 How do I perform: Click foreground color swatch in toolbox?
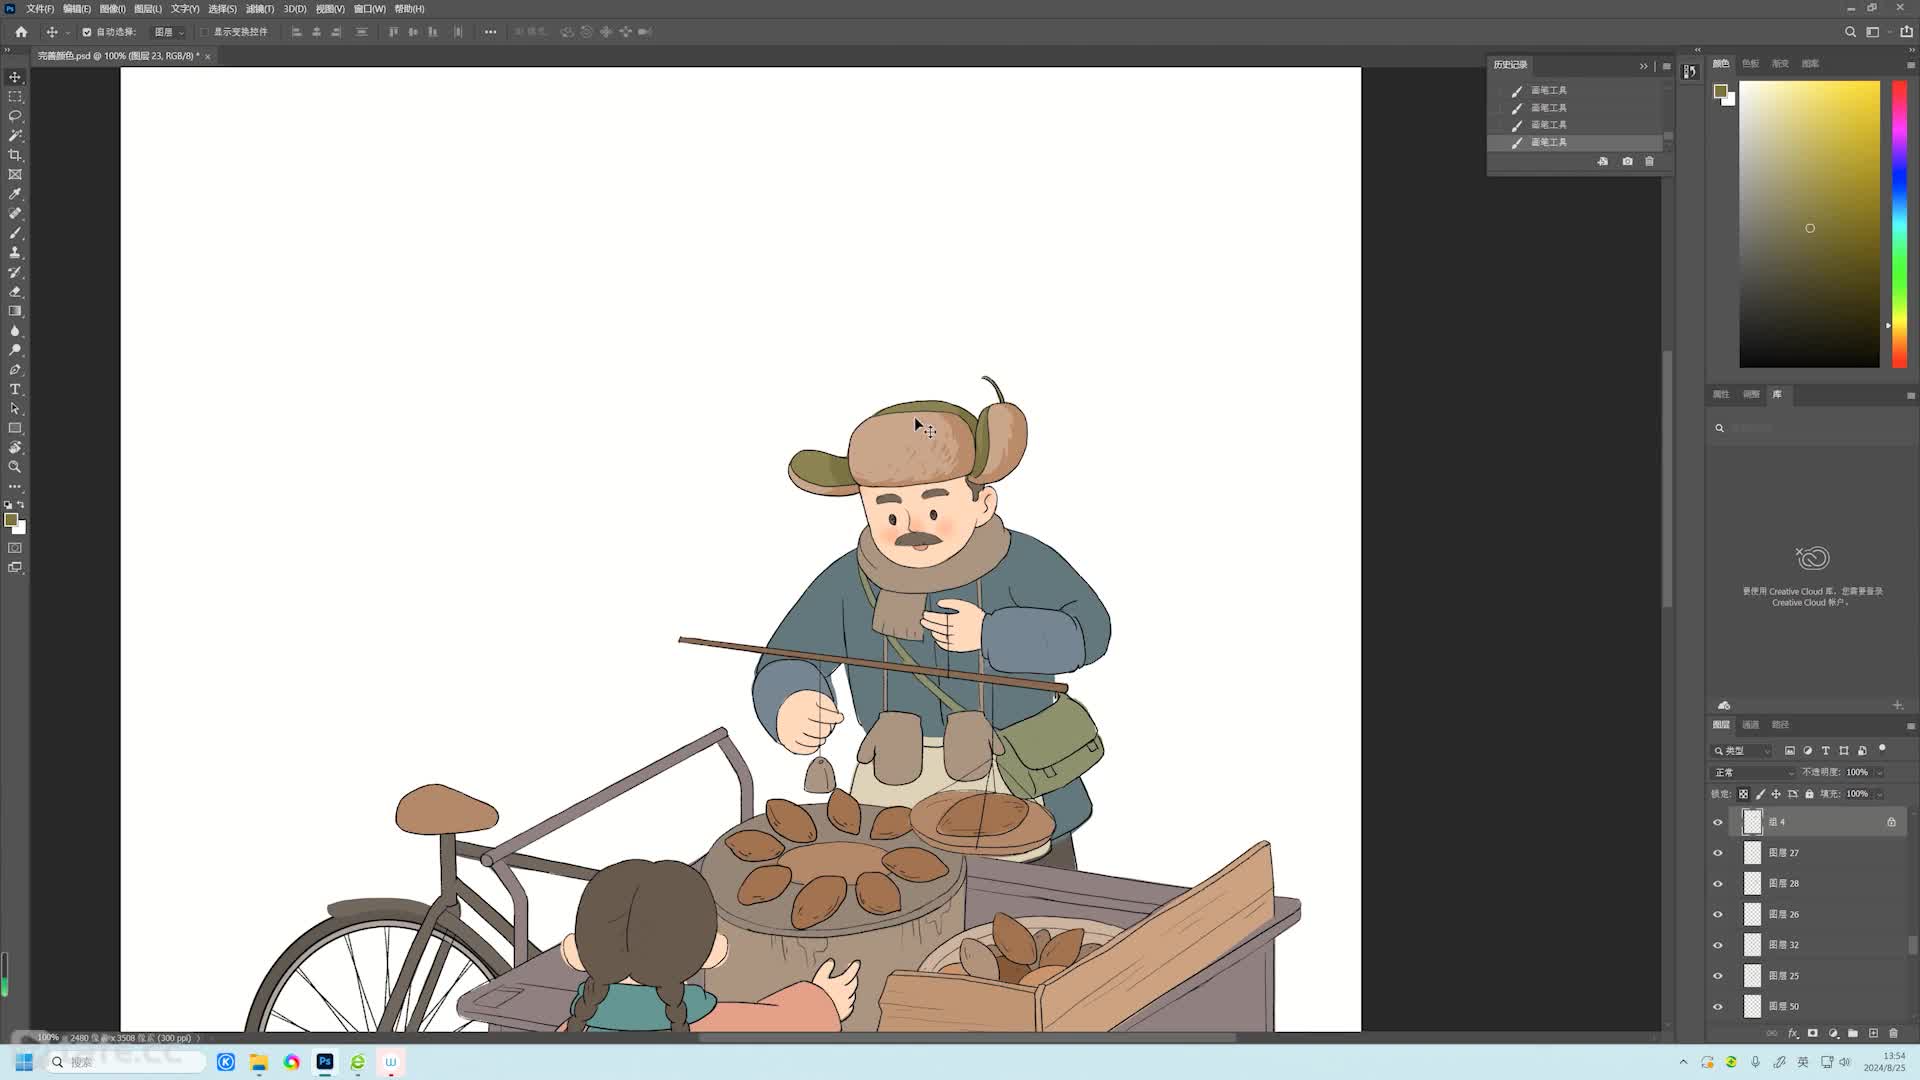click(11, 520)
